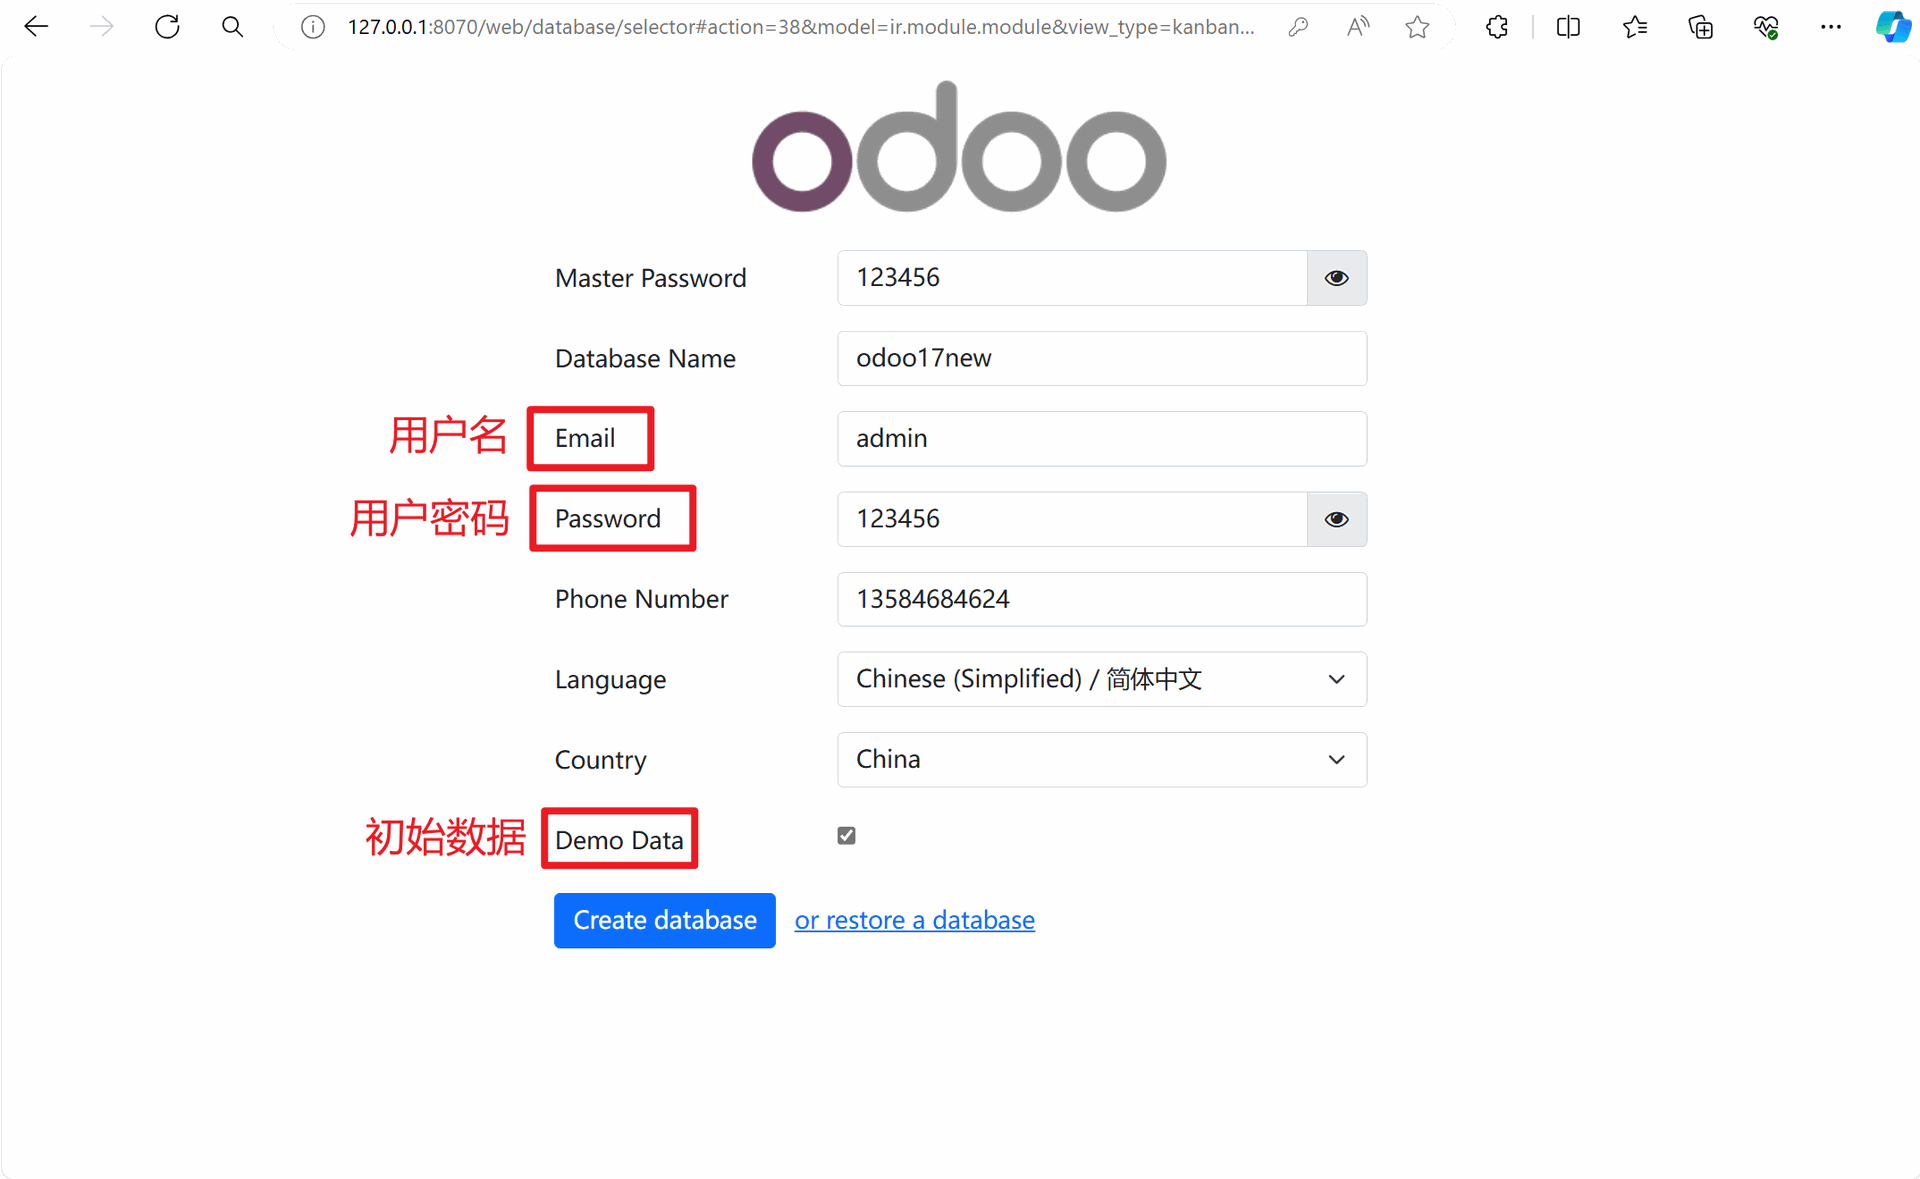Image resolution: width=1920 pixels, height=1179 pixels.
Task: Click the Database Name field odoo17new
Action: tap(1102, 358)
